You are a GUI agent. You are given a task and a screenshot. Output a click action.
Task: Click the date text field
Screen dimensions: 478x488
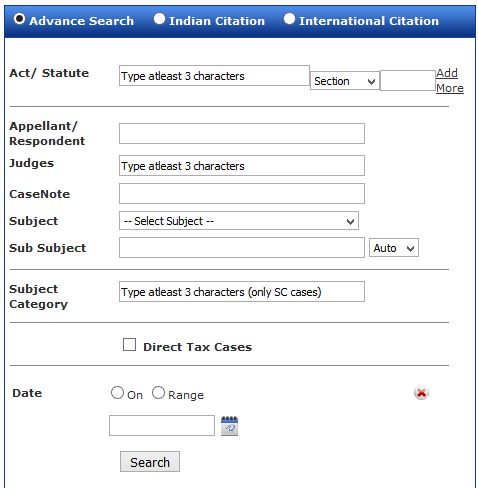pyautogui.click(x=162, y=425)
